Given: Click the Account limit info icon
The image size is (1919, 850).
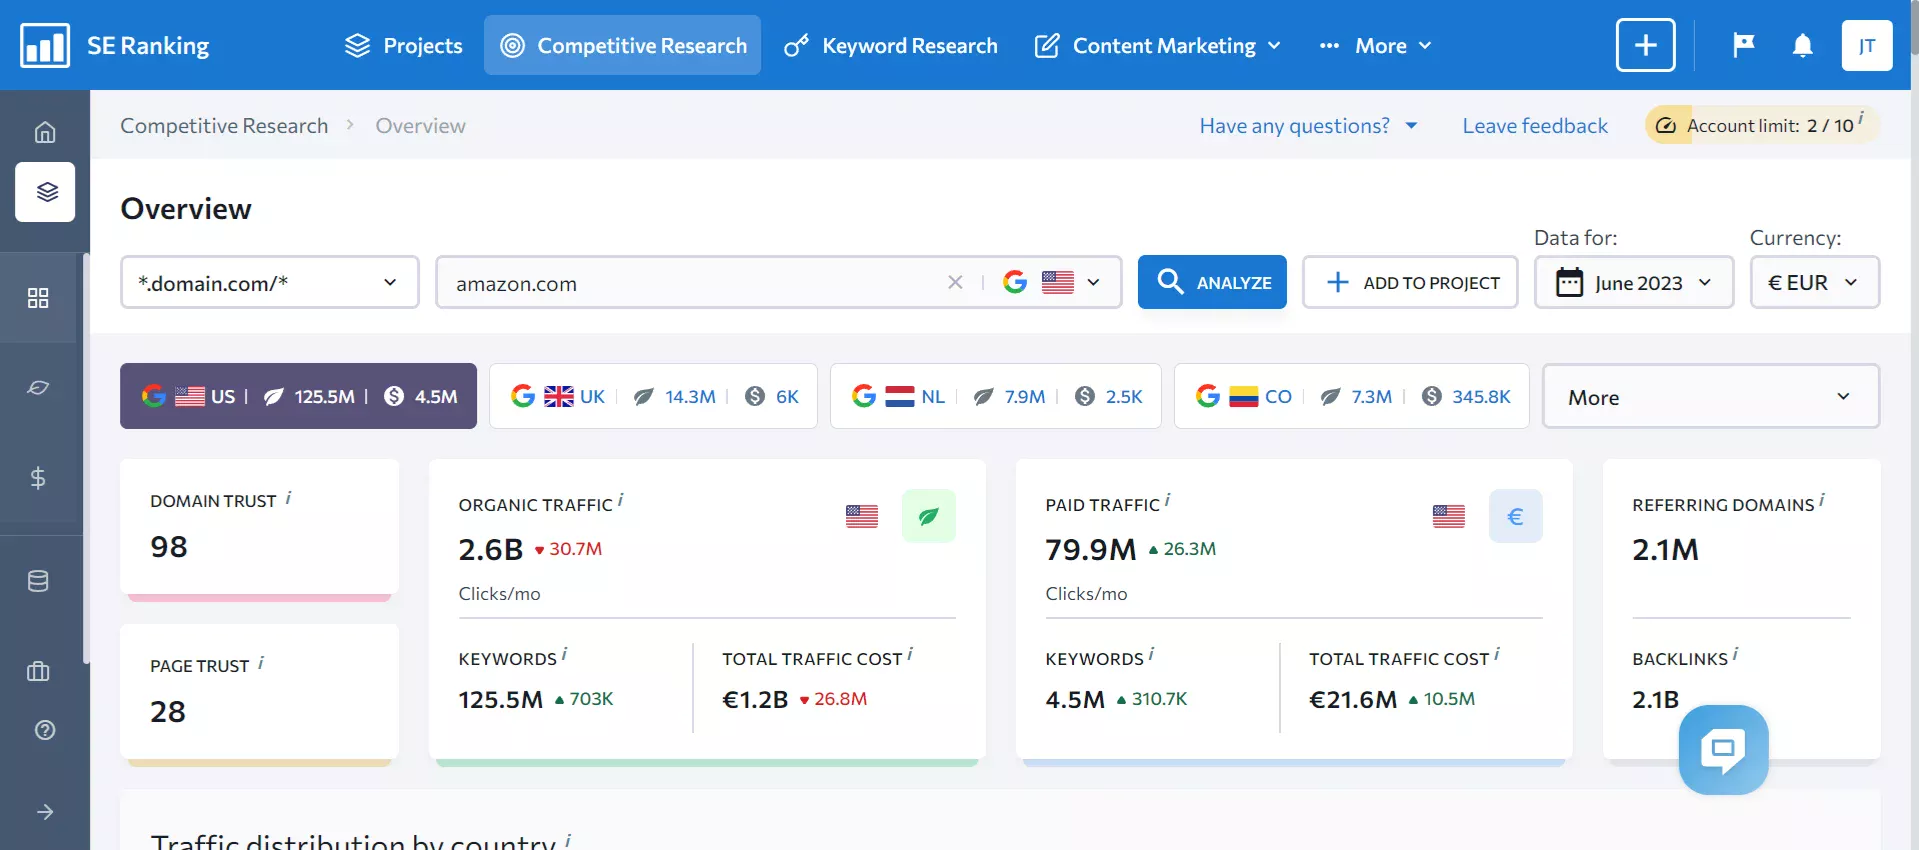Looking at the screenshot, I should [x=1861, y=118].
